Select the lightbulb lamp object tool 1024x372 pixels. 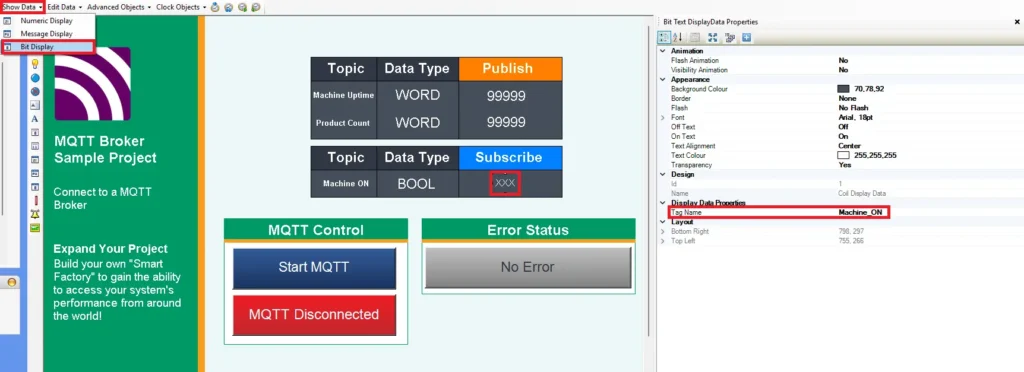point(35,63)
